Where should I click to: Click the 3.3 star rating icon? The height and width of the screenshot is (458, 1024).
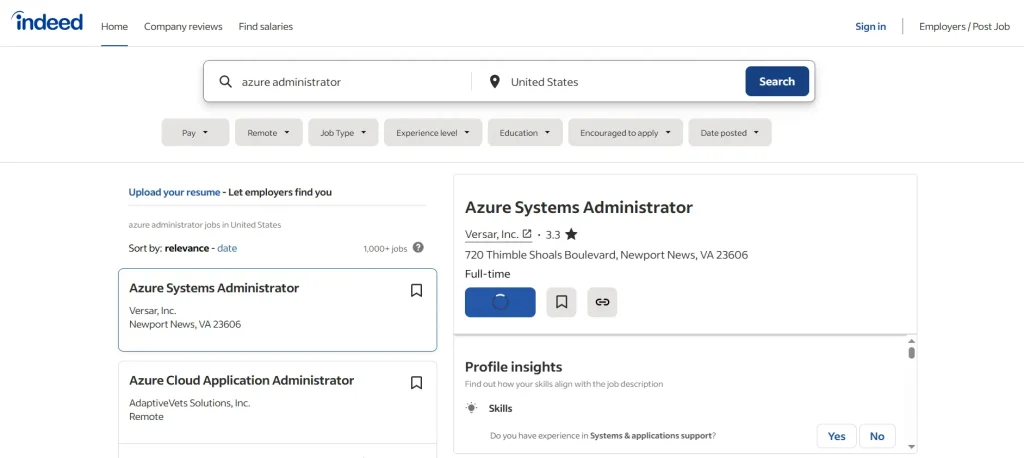[x=571, y=234]
